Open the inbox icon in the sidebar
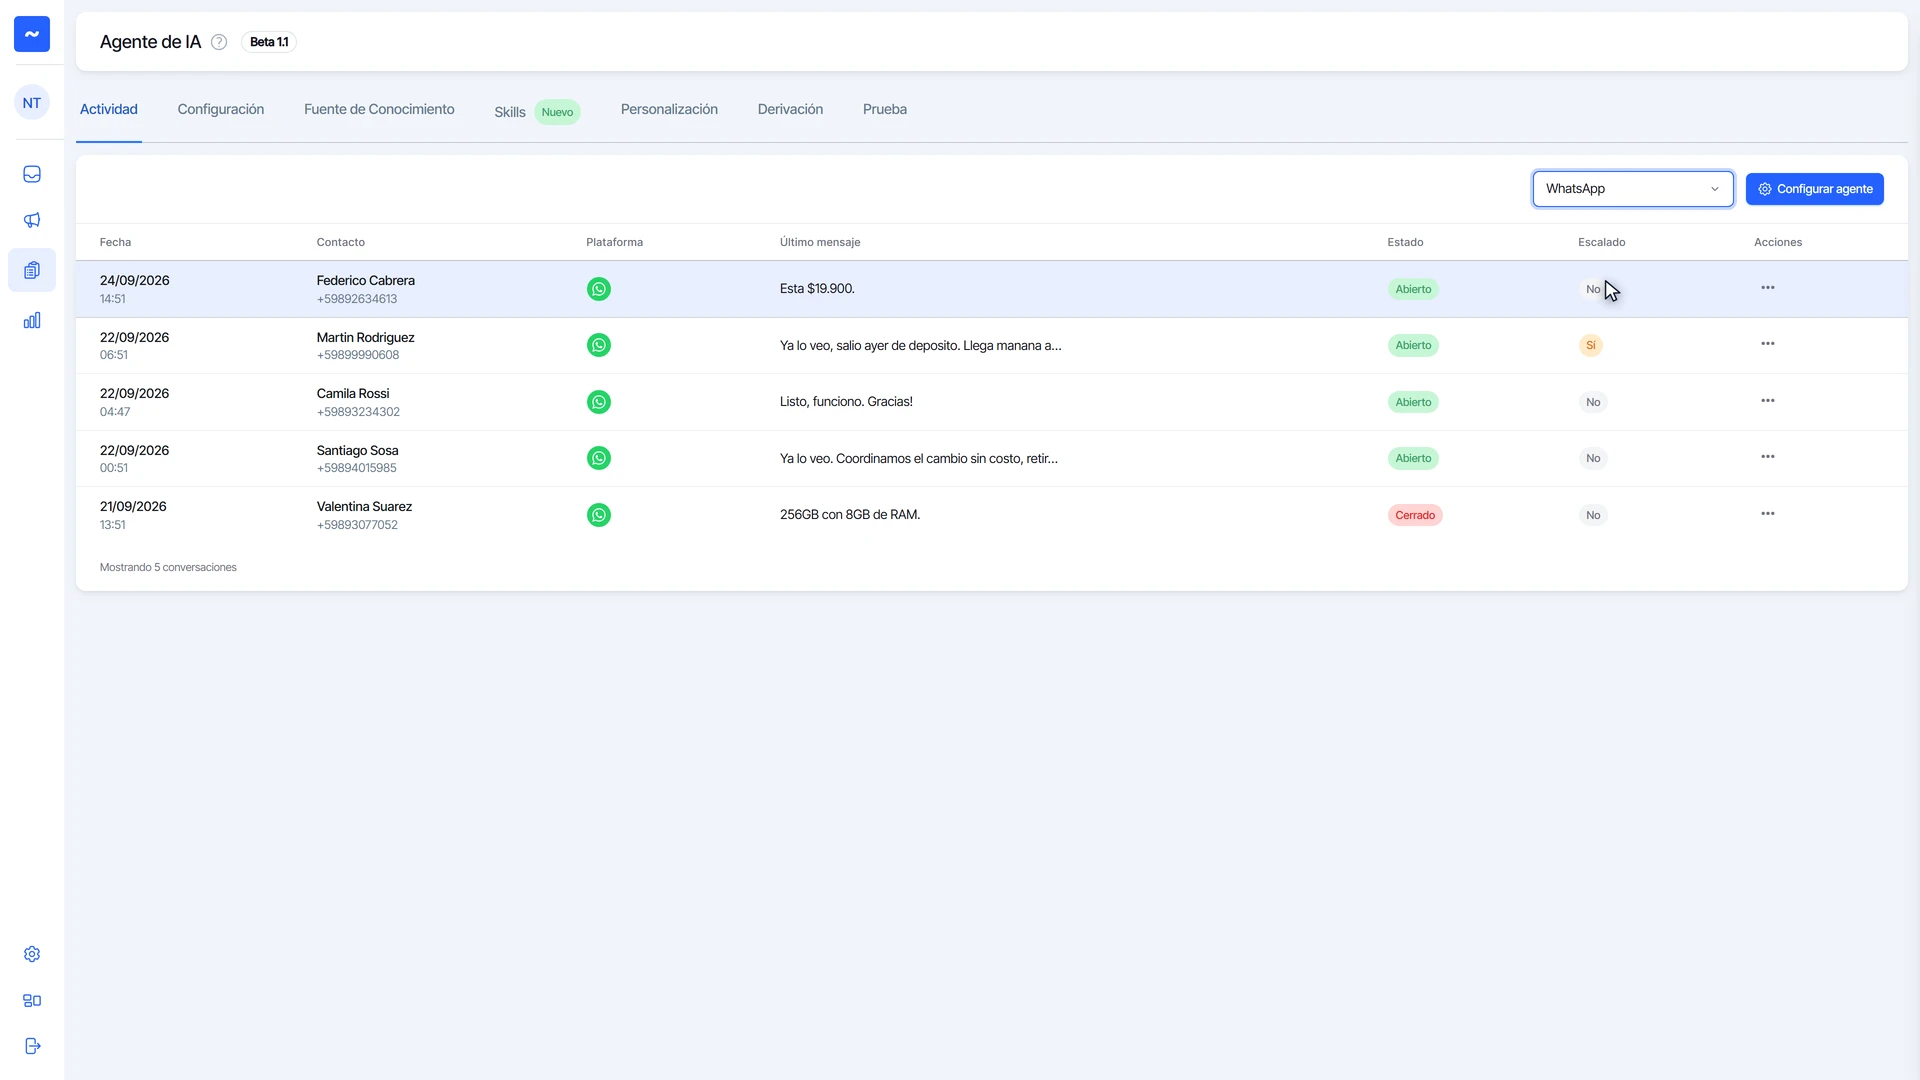The image size is (1920, 1080). (x=32, y=174)
